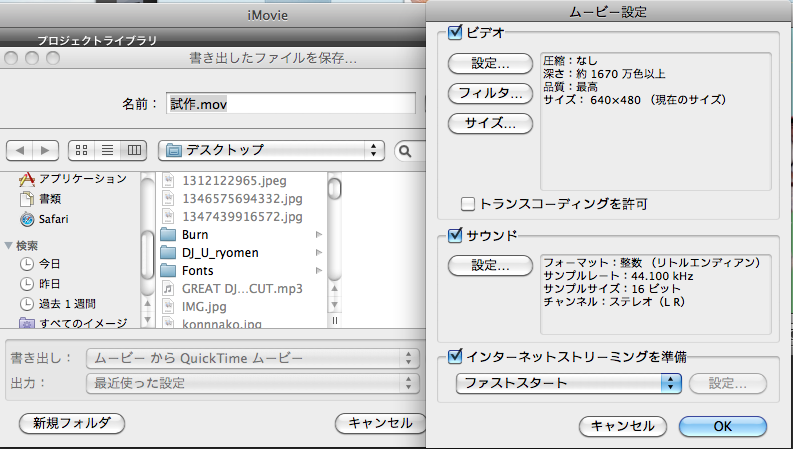Select 今日 search in the sidebar
793x449 pixels.
coord(50,264)
